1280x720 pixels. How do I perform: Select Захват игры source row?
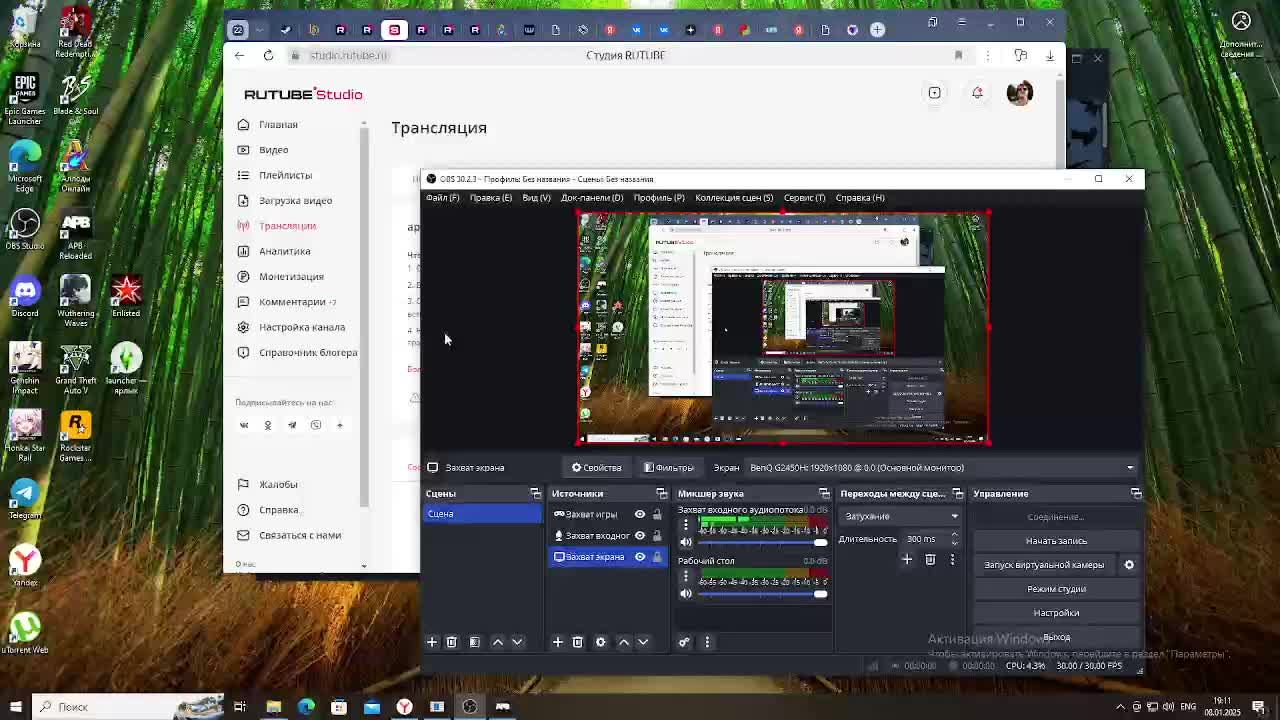pyautogui.click(x=608, y=514)
